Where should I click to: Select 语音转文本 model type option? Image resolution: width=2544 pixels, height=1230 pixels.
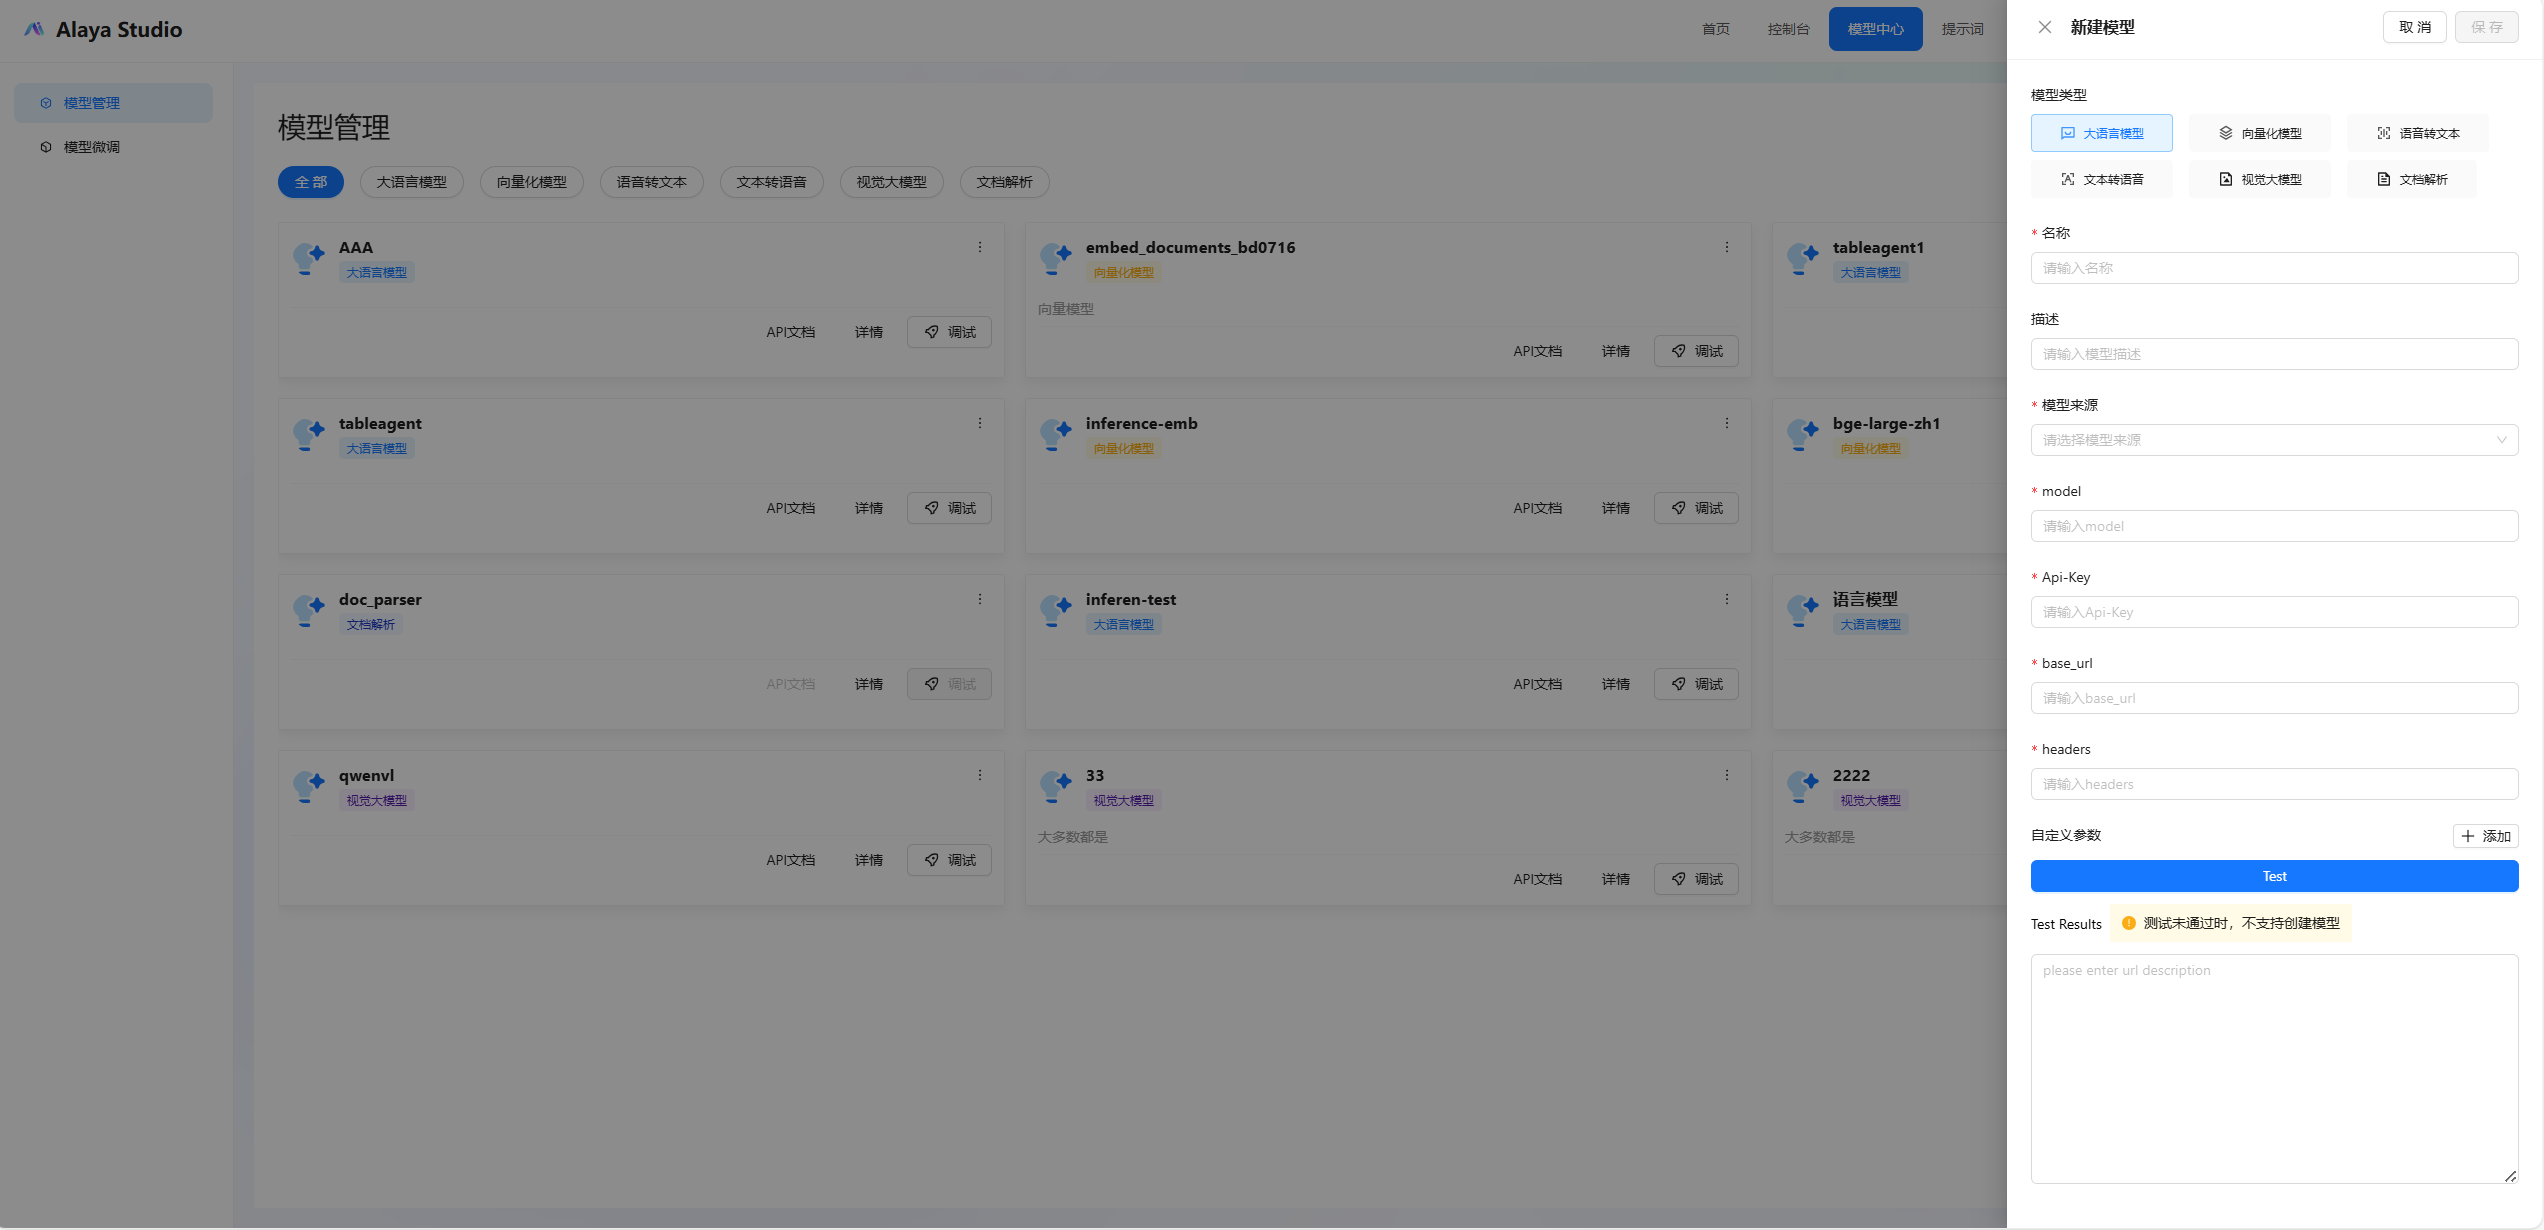[x=2417, y=133]
